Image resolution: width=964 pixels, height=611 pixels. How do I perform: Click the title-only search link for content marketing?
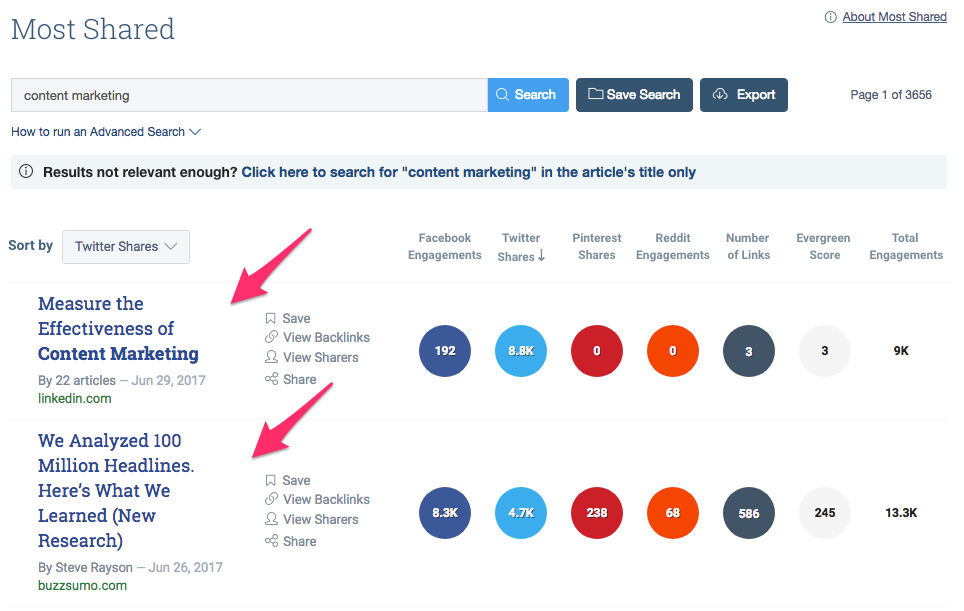[466, 171]
